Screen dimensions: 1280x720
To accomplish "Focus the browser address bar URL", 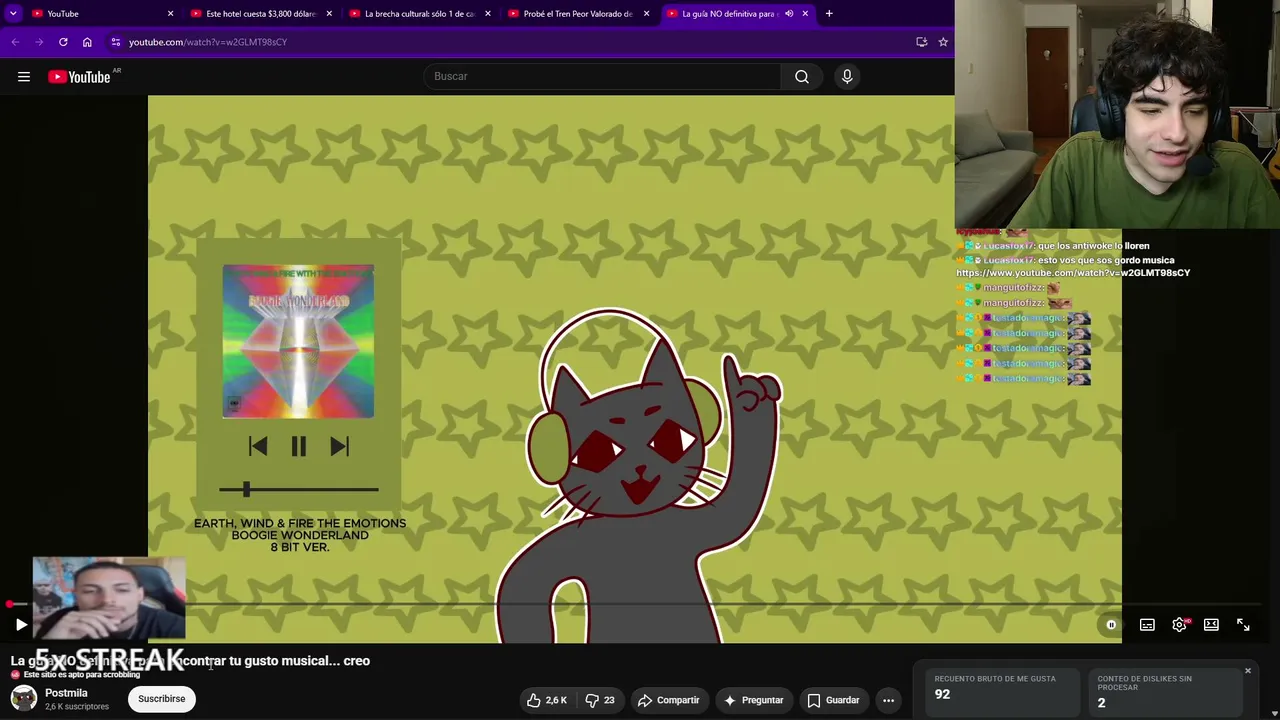I will (x=208, y=42).
